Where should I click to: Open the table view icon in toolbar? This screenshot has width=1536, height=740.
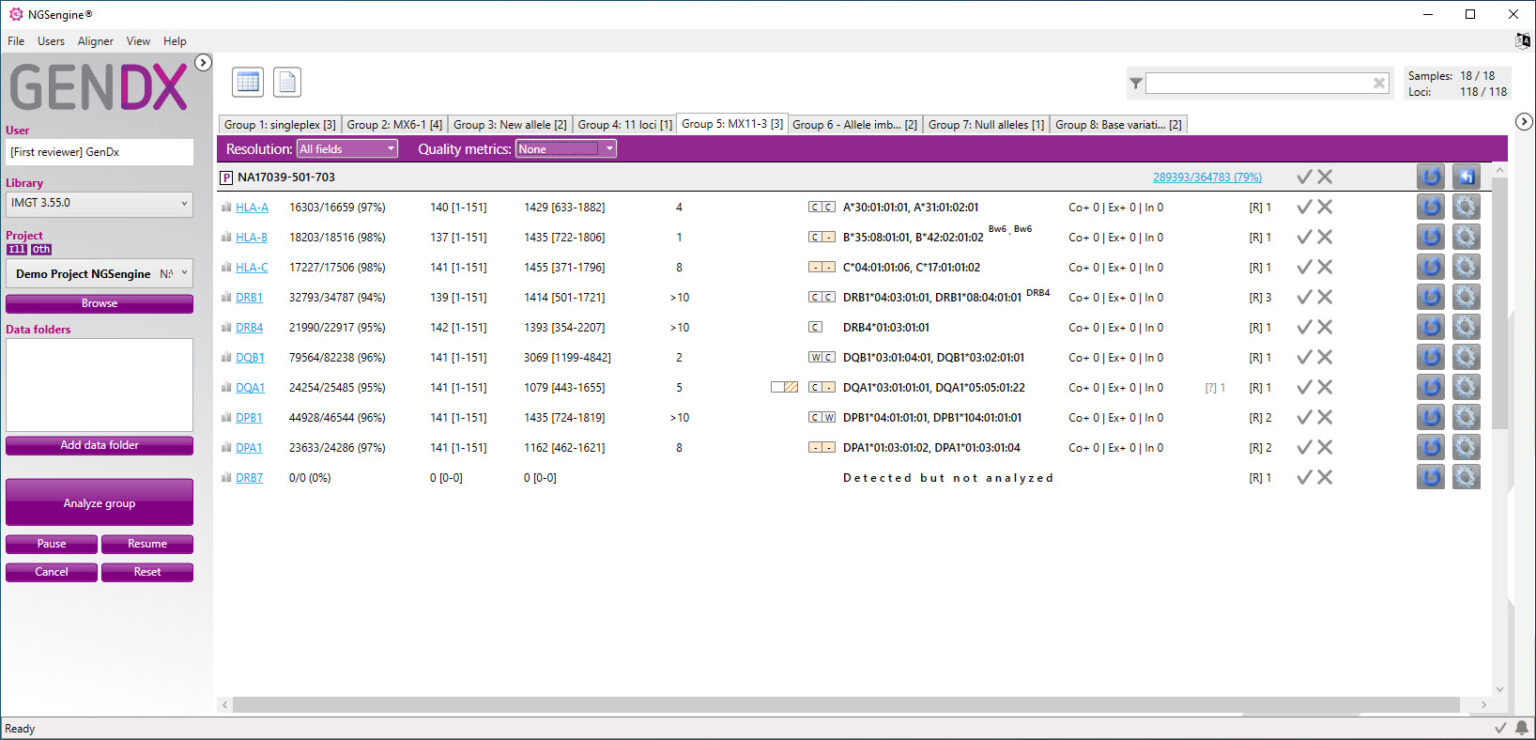(x=248, y=82)
